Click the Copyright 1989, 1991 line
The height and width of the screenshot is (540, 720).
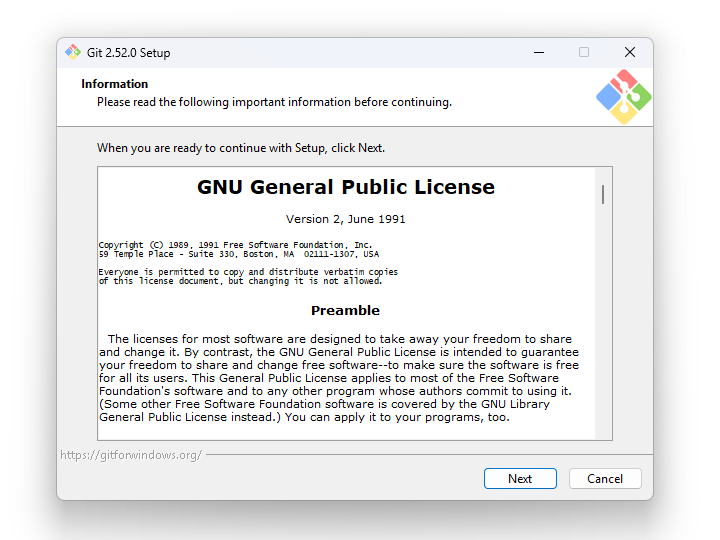[235, 245]
